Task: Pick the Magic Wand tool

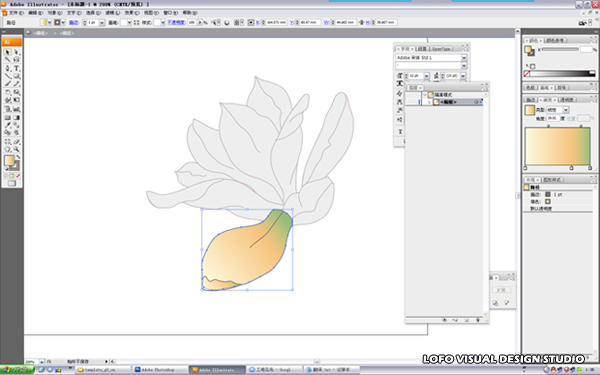Action: click(7, 60)
